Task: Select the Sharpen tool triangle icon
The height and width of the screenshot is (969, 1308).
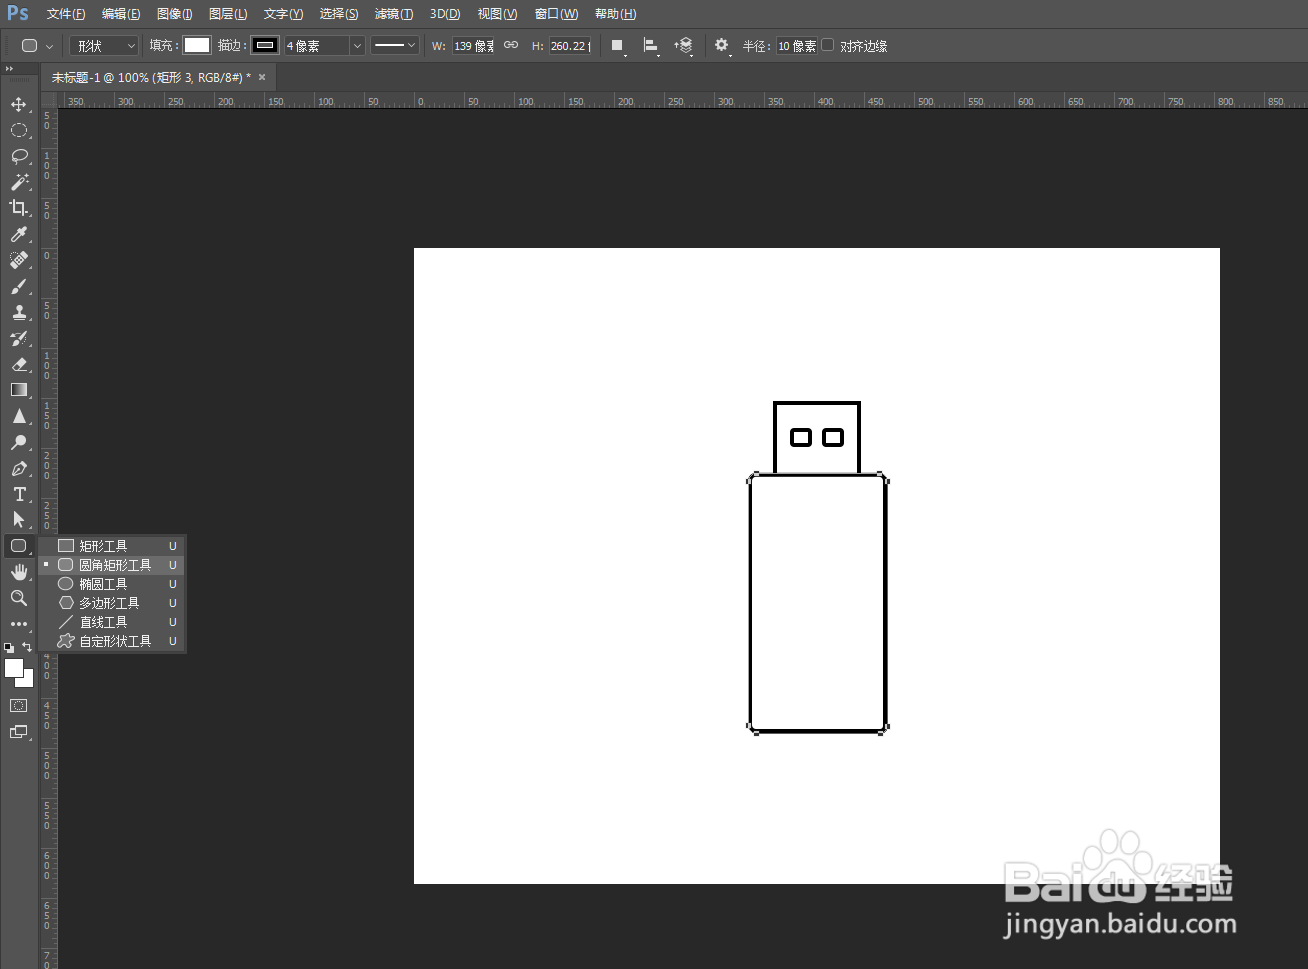Action: [x=19, y=416]
